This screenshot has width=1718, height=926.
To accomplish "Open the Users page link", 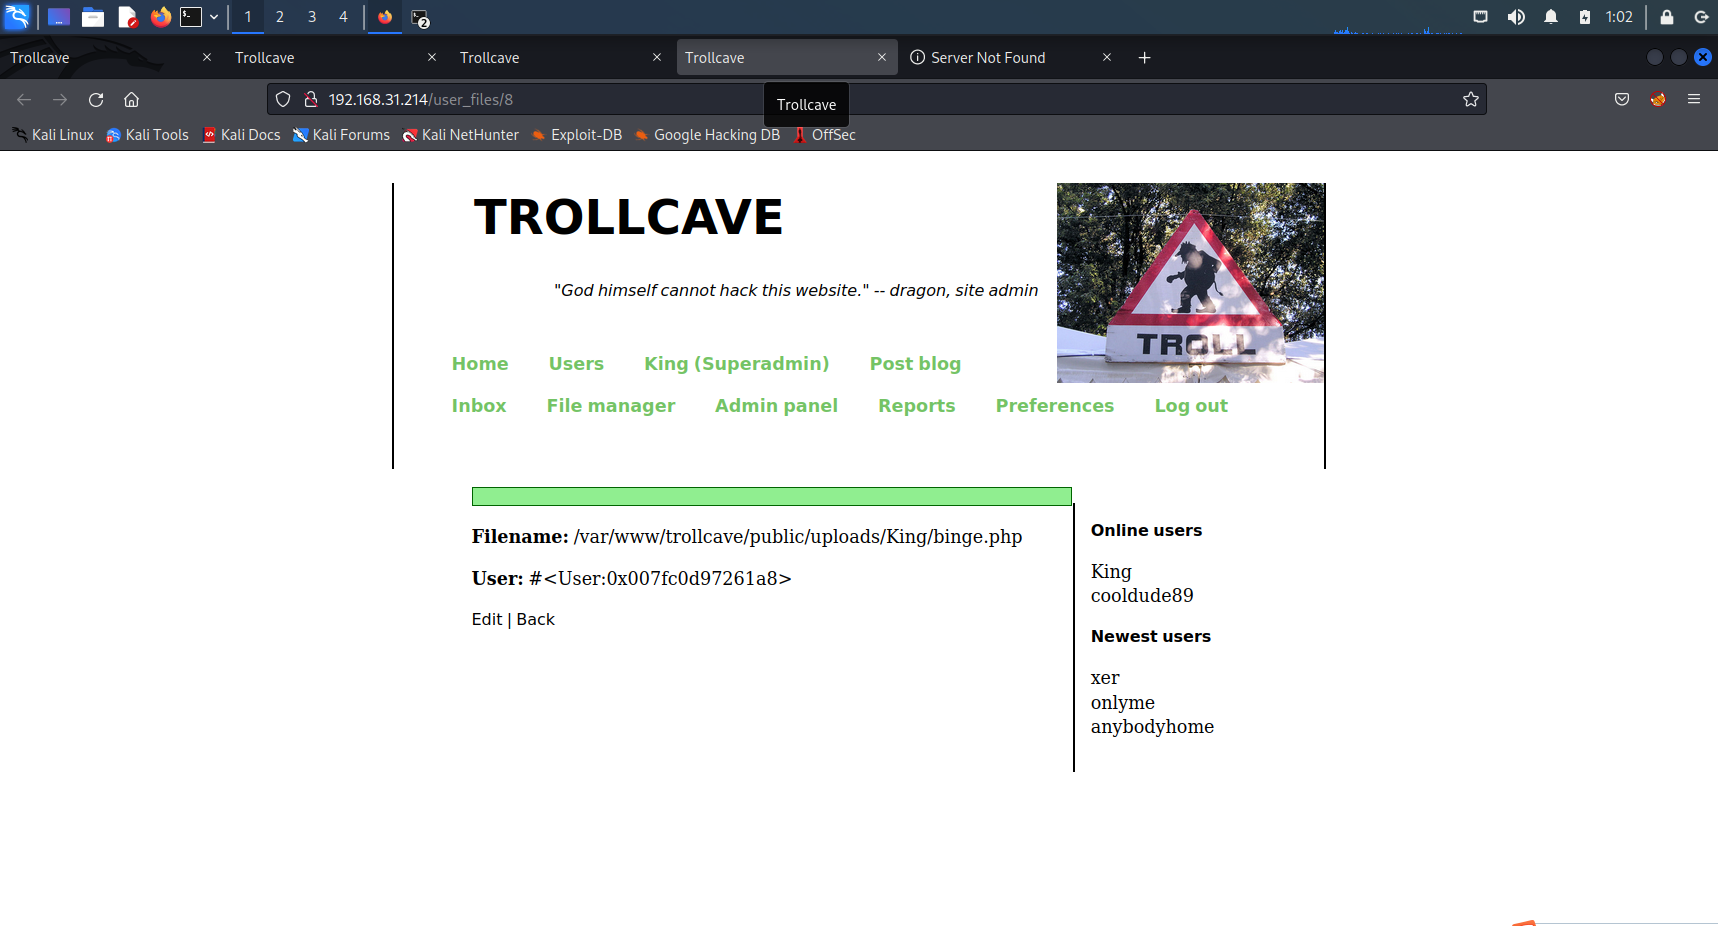I will tap(576, 364).
